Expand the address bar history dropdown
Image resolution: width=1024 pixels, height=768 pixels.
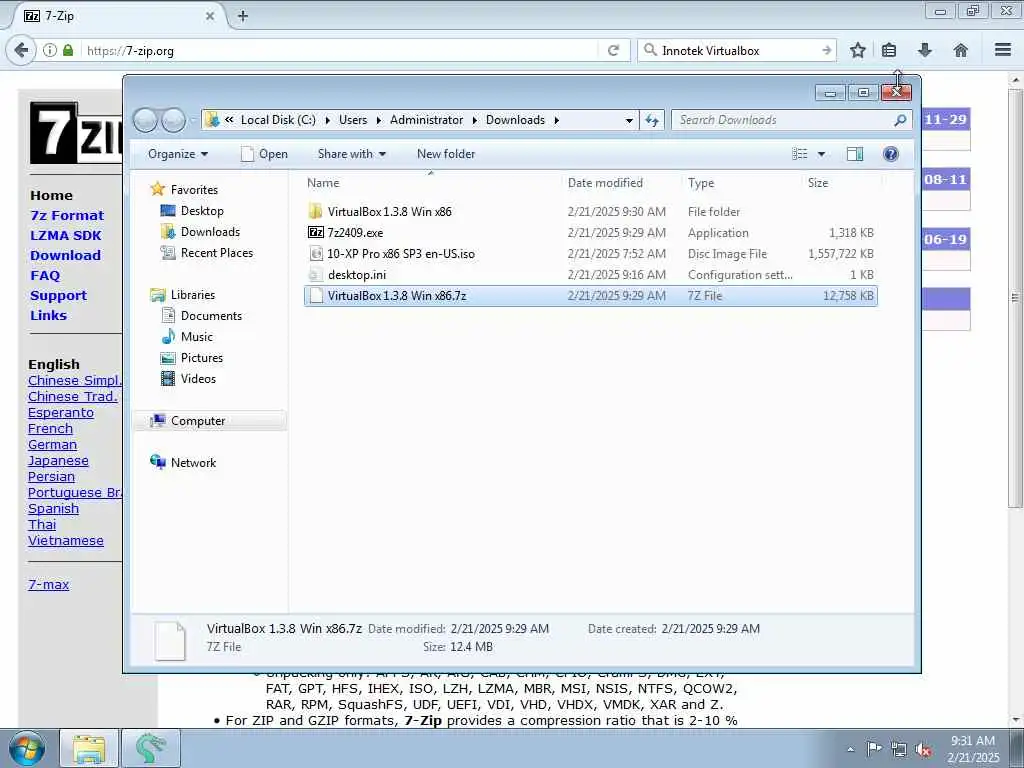629,120
